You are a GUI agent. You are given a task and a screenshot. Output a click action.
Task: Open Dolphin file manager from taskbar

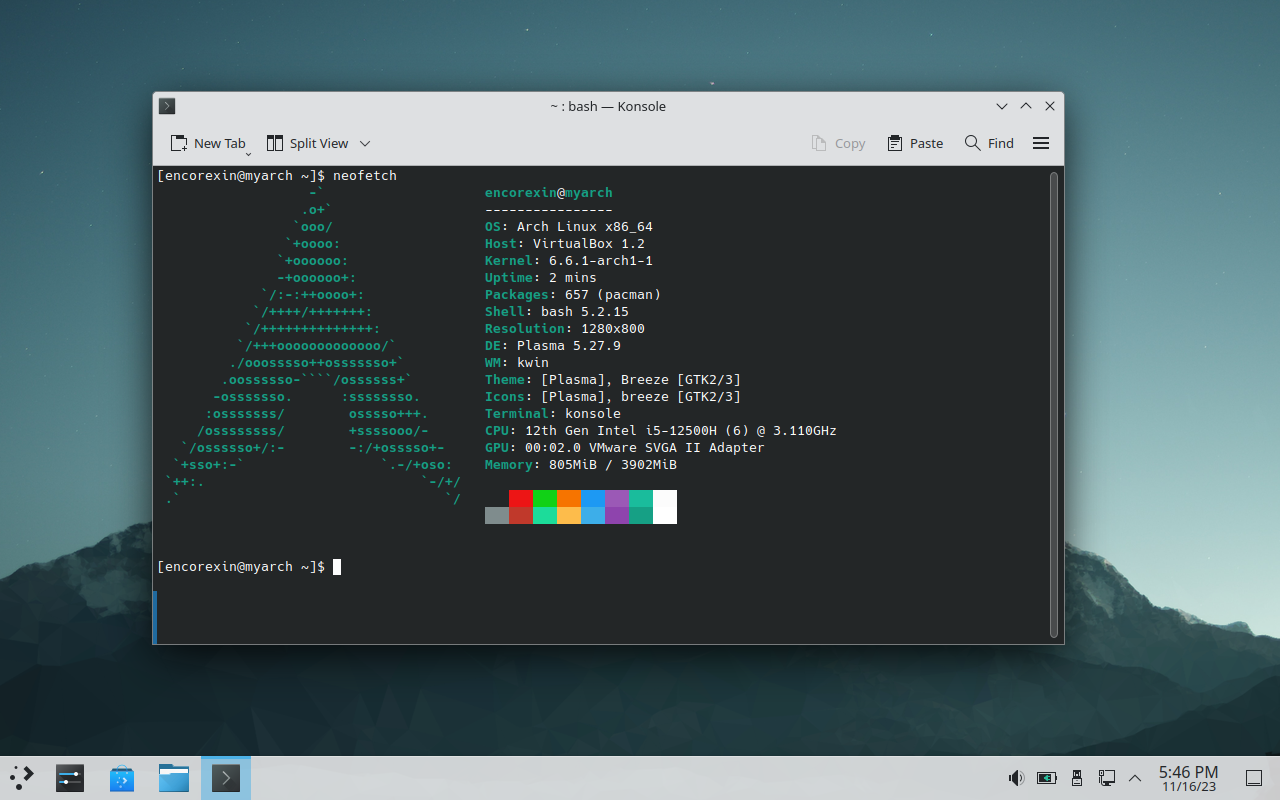[174, 777]
